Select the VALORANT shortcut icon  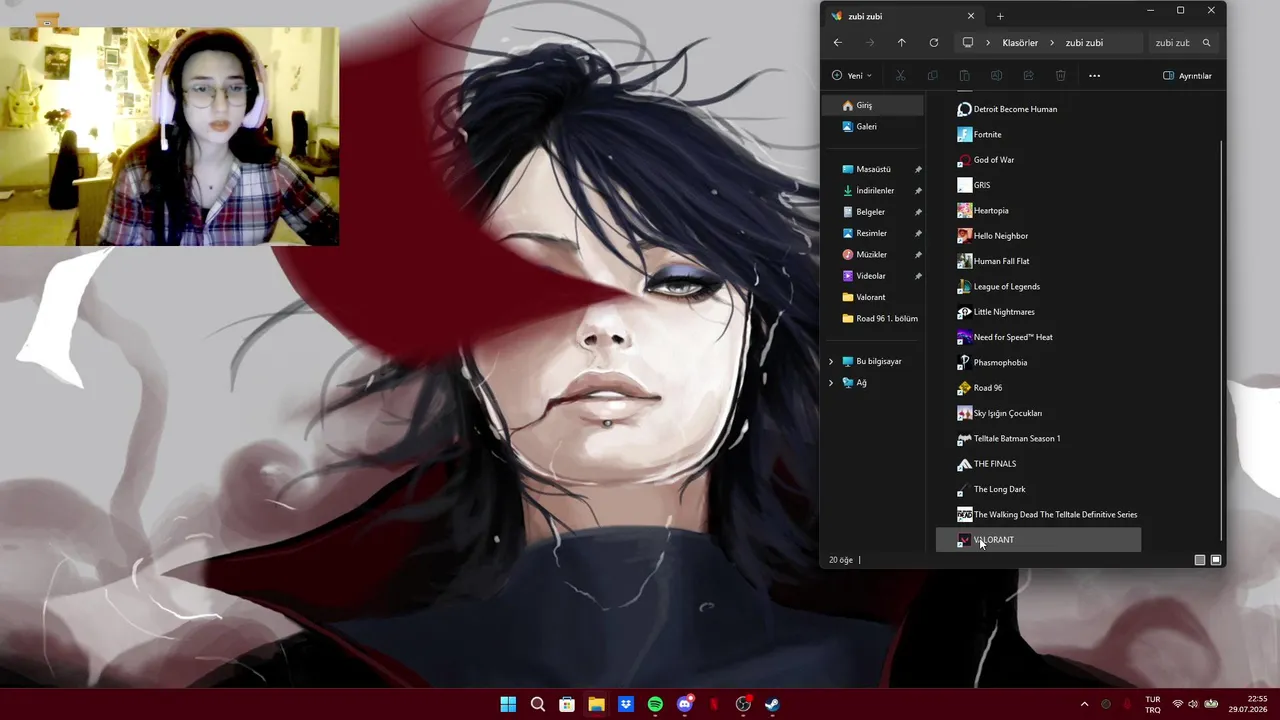tap(964, 540)
